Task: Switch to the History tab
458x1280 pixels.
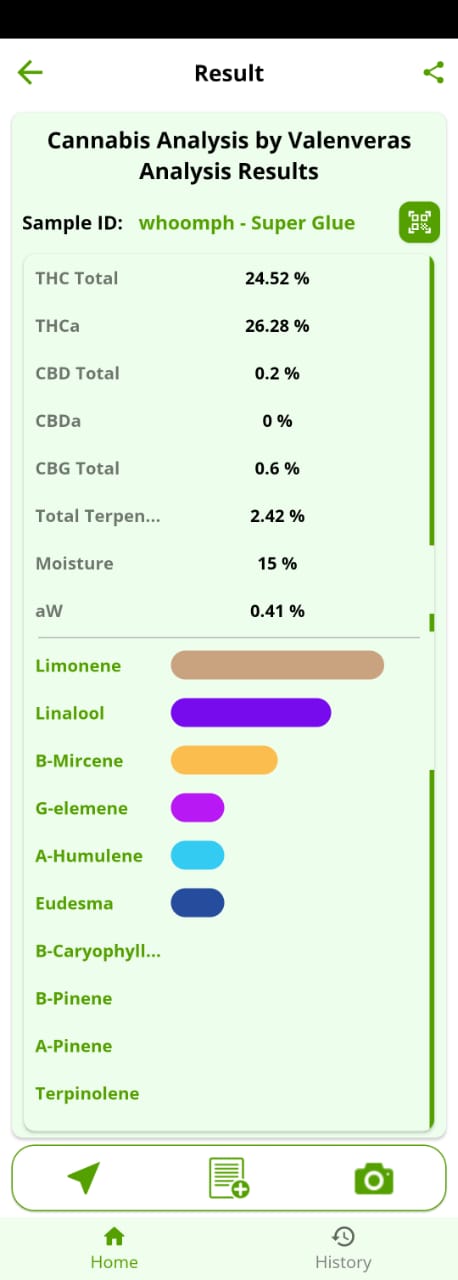Action: pyautogui.click(x=343, y=1248)
